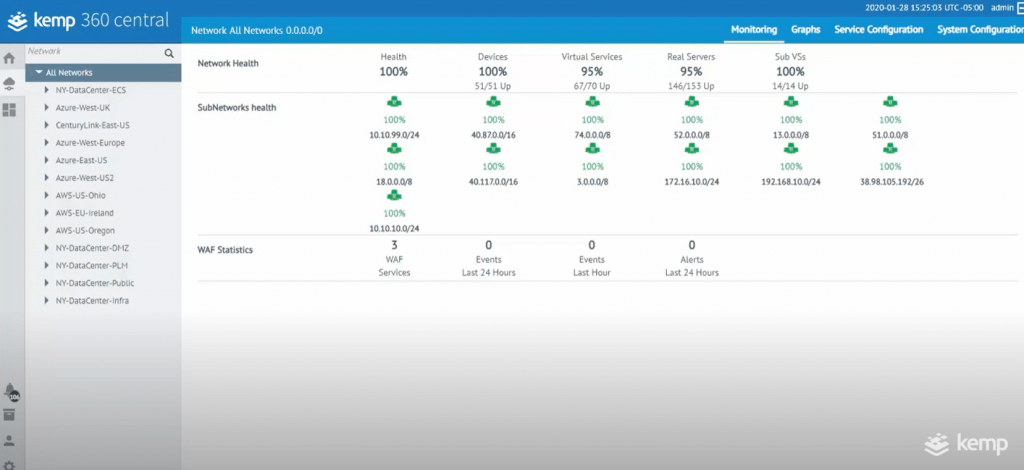This screenshot has width=1024, height=470.
Task: Click the WAF Services count
Action: pyautogui.click(x=394, y=245)
